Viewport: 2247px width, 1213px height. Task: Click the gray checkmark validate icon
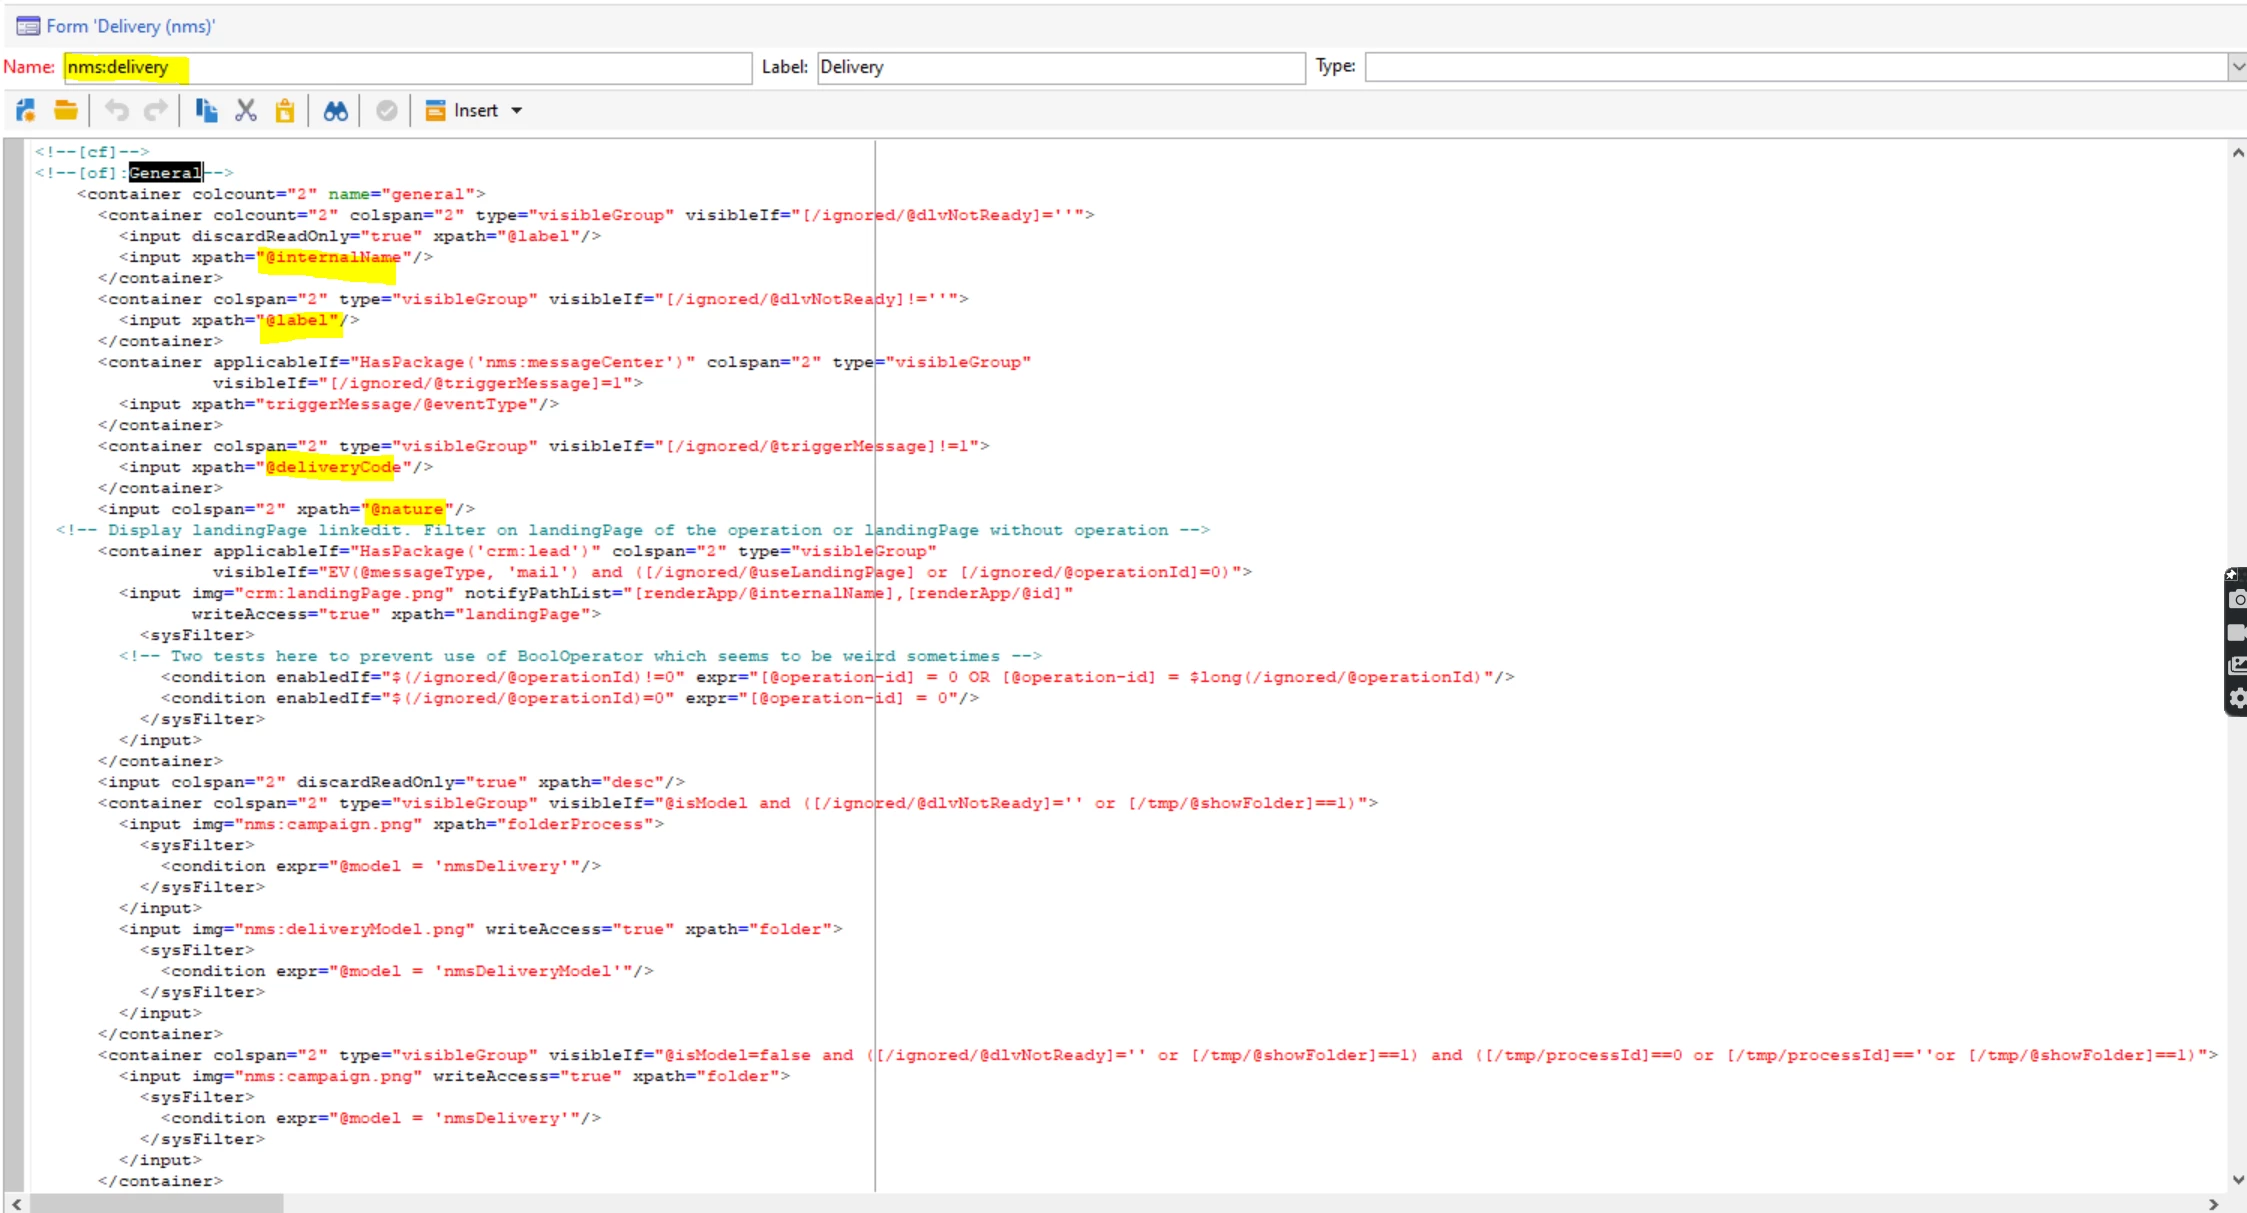click(x=386, y=110)
